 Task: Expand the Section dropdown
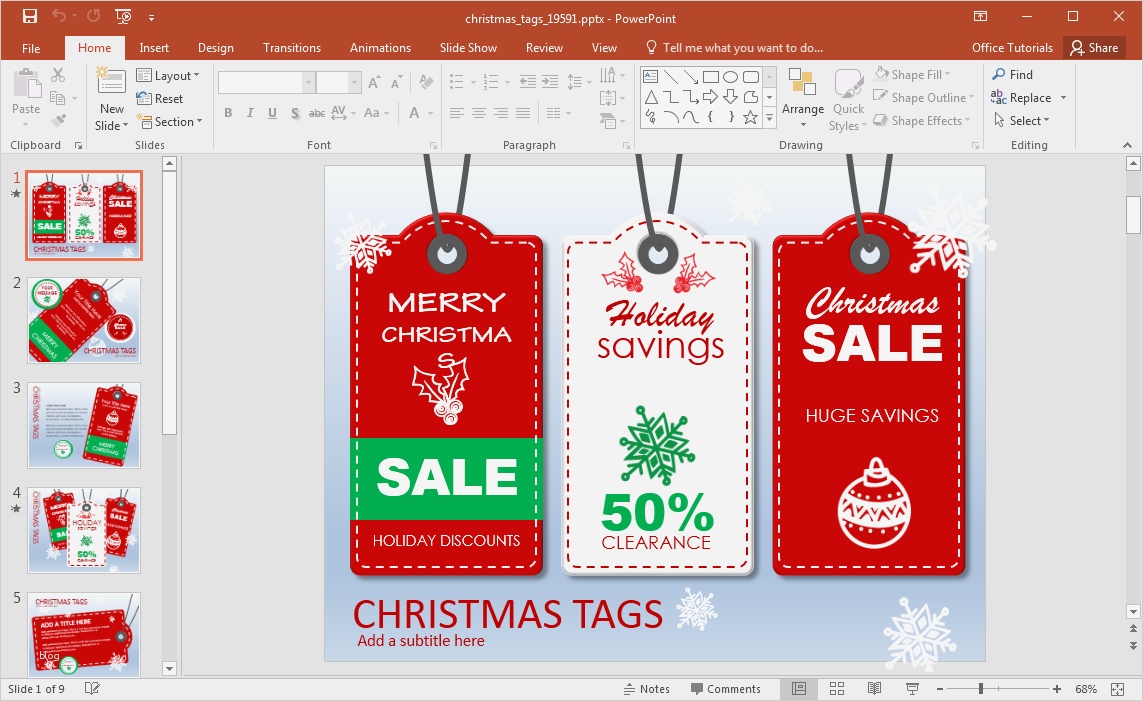pyautogui.click(x=169, y=122)
